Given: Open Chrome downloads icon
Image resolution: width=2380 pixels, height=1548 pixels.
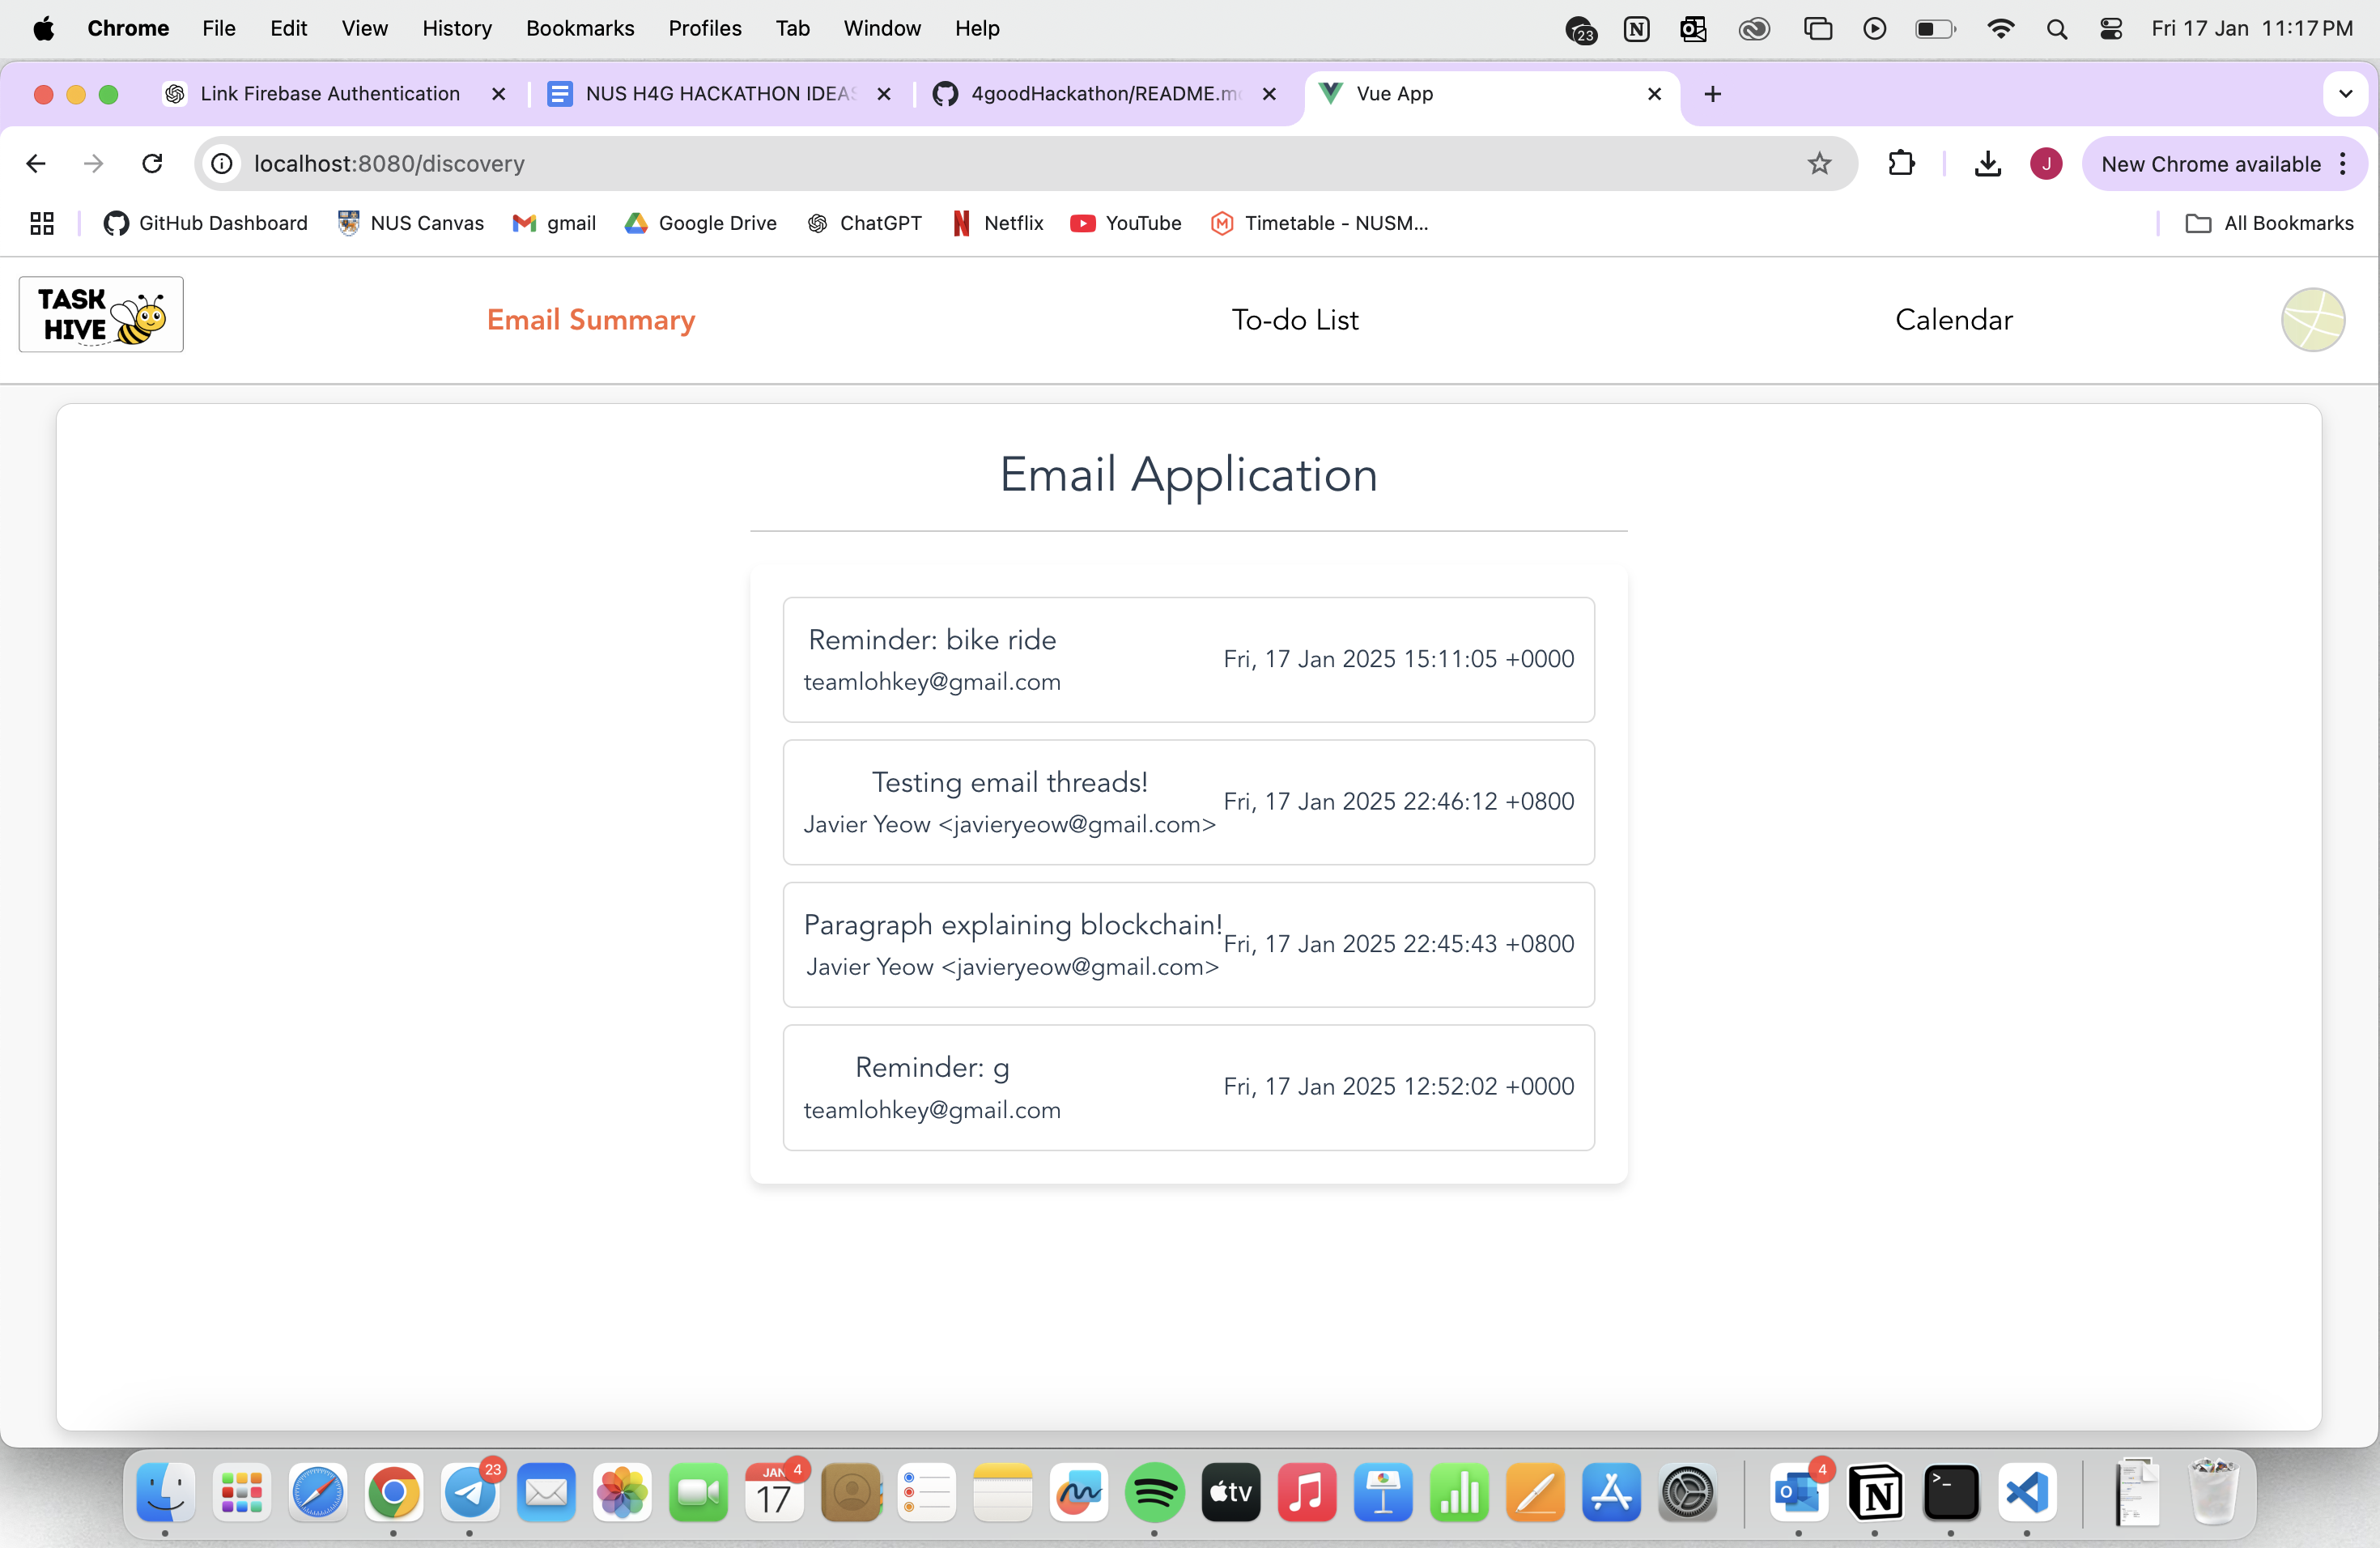Looking at the screenshot, I should coord(1987,163).
